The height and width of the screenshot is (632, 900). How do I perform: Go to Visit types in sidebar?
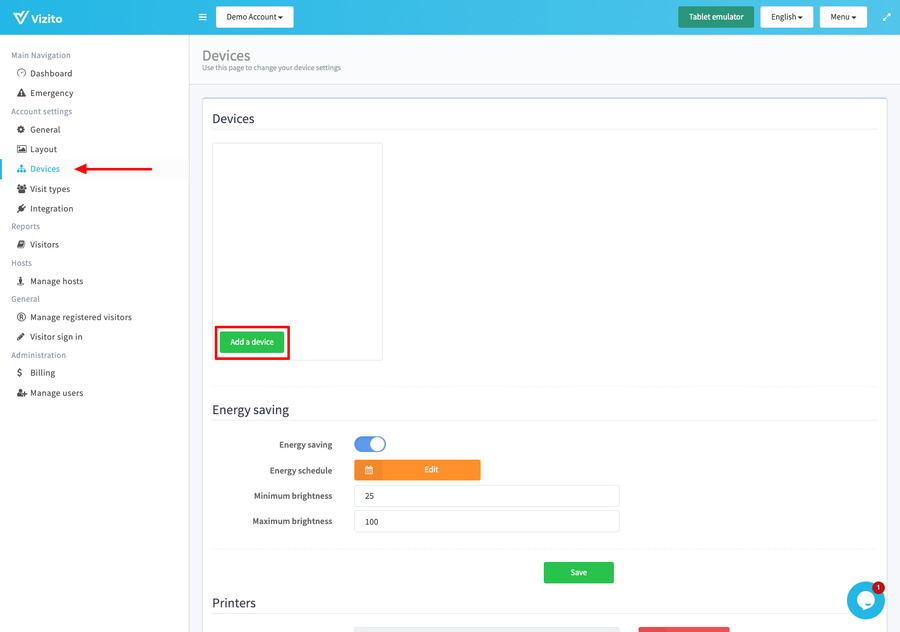coord(50,189)
